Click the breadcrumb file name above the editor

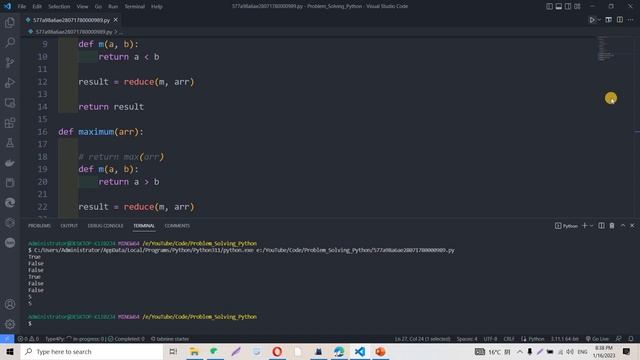tap(73, 31)
